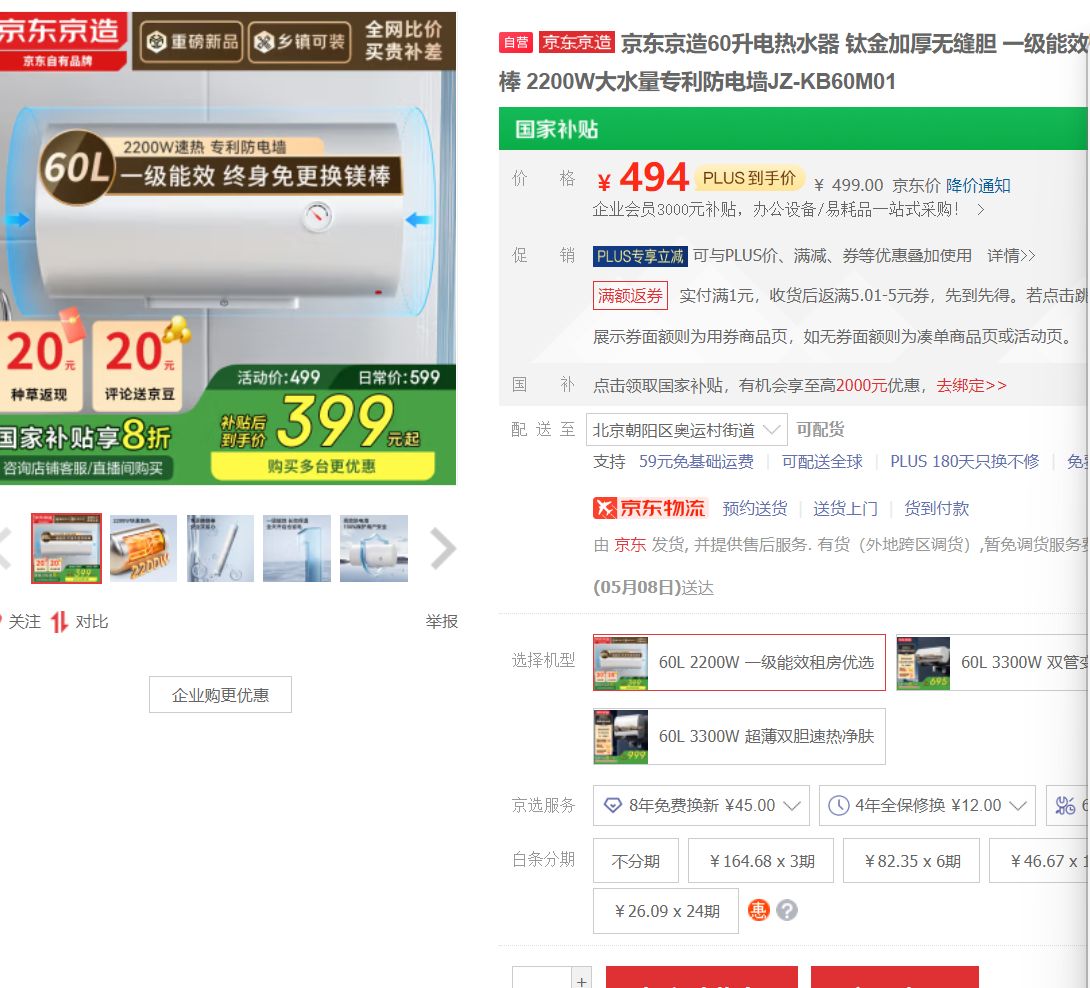This screenshot has height=988, width=1090.
Task: Open the first water heater thumbnail
Action: 66,548
